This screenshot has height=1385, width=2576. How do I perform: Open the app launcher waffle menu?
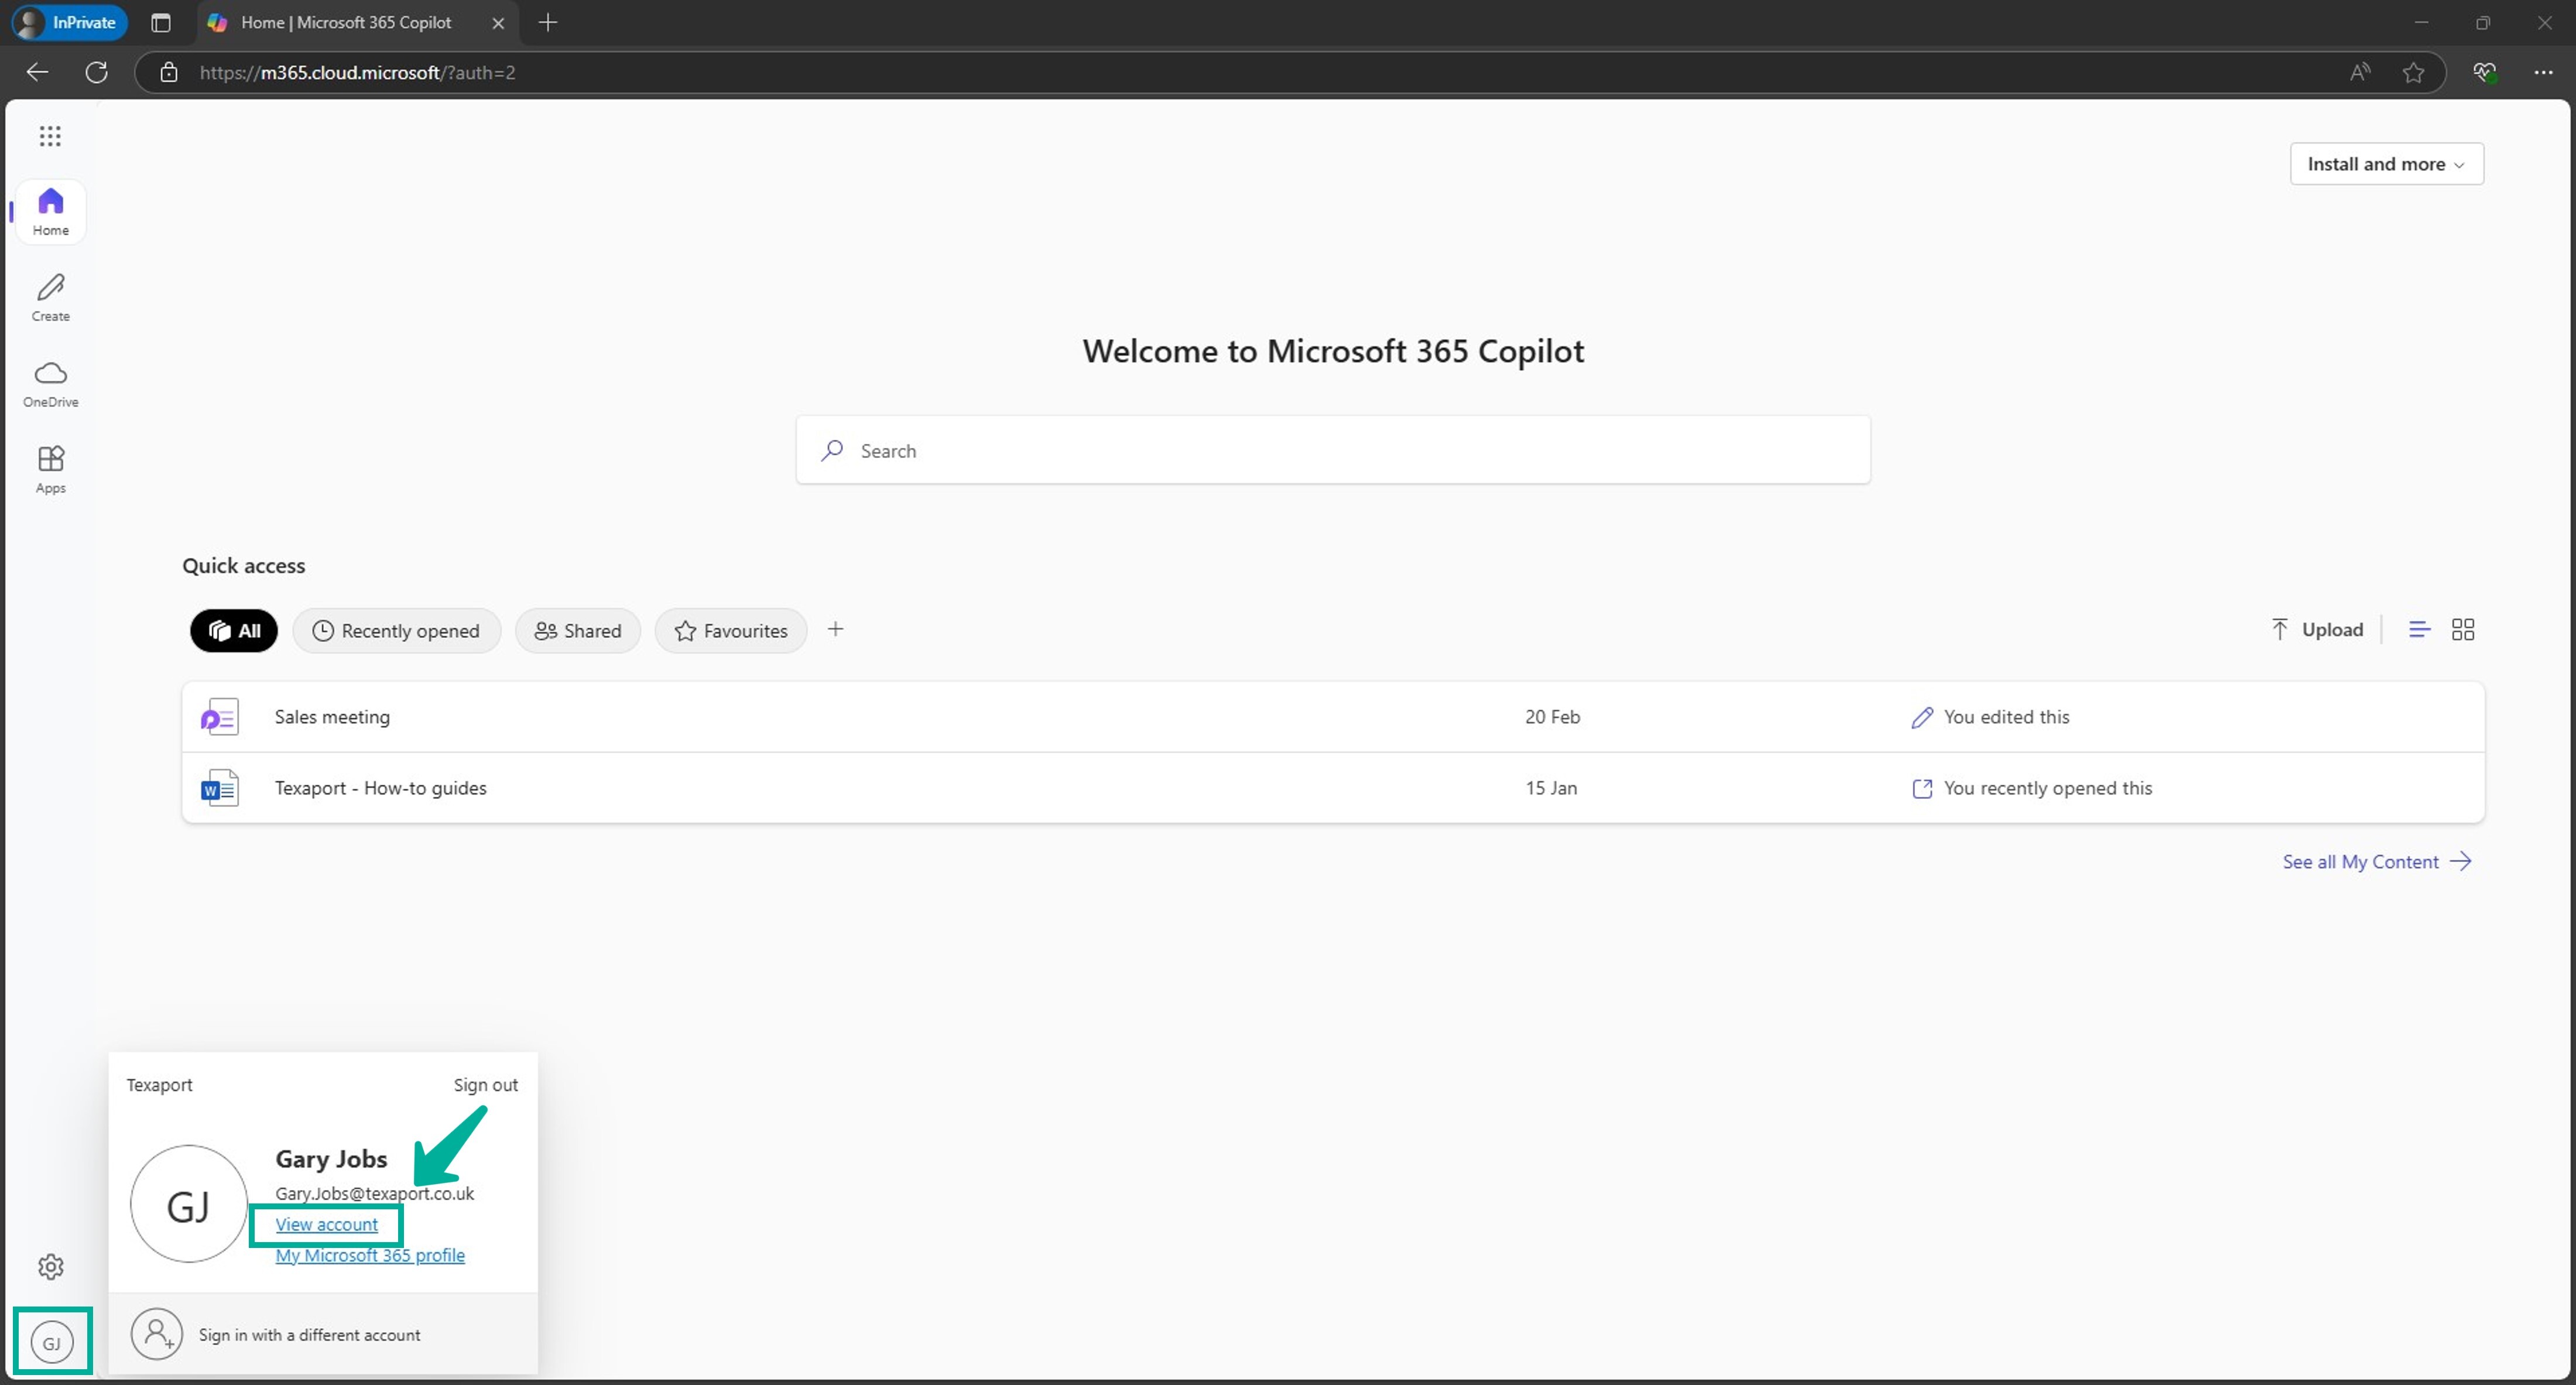pos(50,135)
